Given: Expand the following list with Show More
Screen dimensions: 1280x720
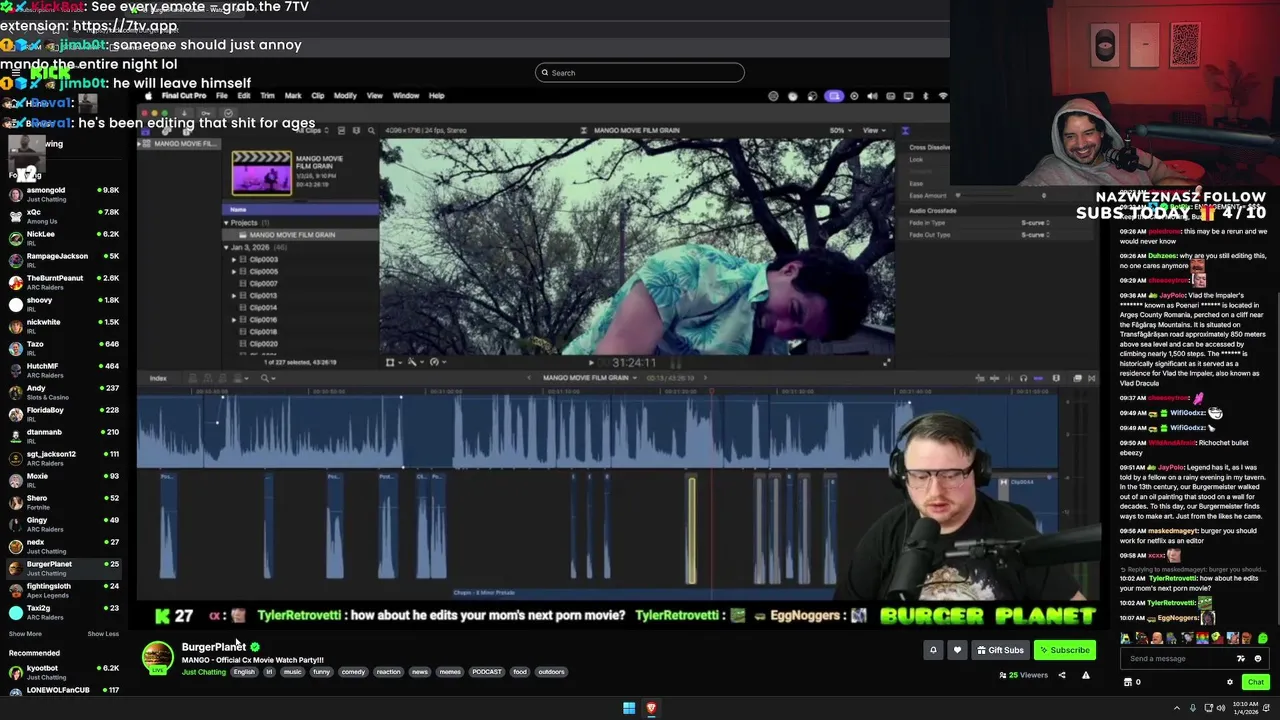Looking at the screenshot, I should click(25, 634).
